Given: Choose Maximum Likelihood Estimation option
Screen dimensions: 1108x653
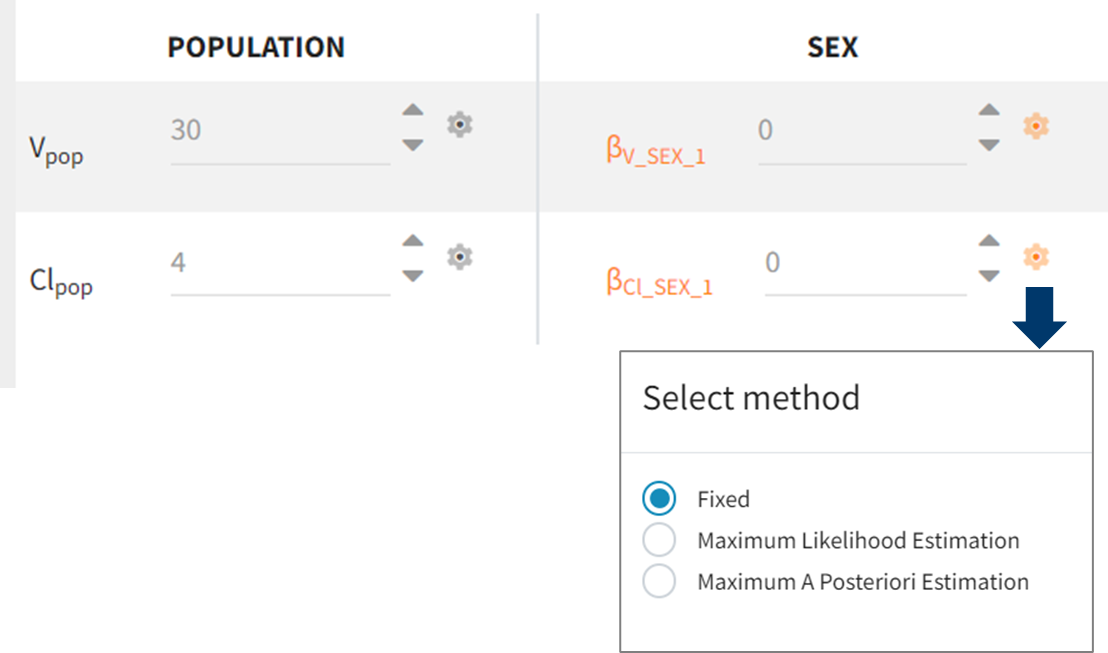Looking at the screenshot, I should click(x=659, y=540).
